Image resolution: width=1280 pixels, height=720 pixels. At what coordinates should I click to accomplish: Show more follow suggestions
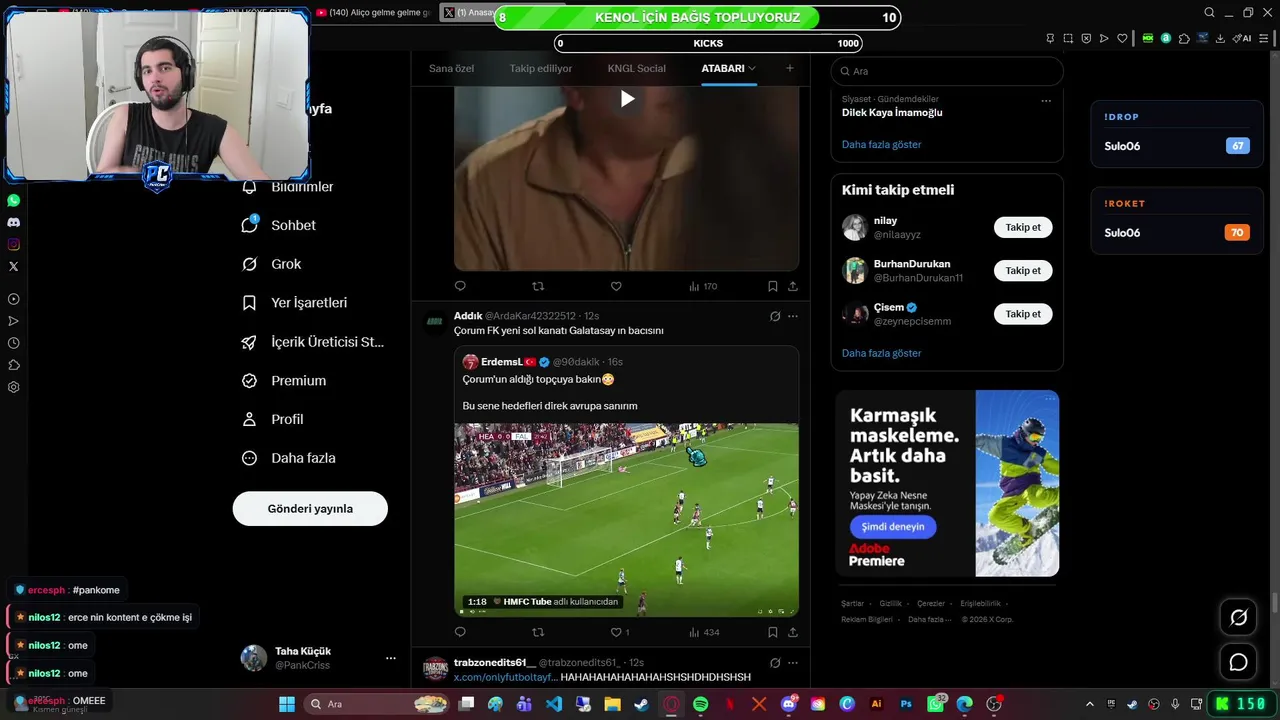click(x=881, y=353)
